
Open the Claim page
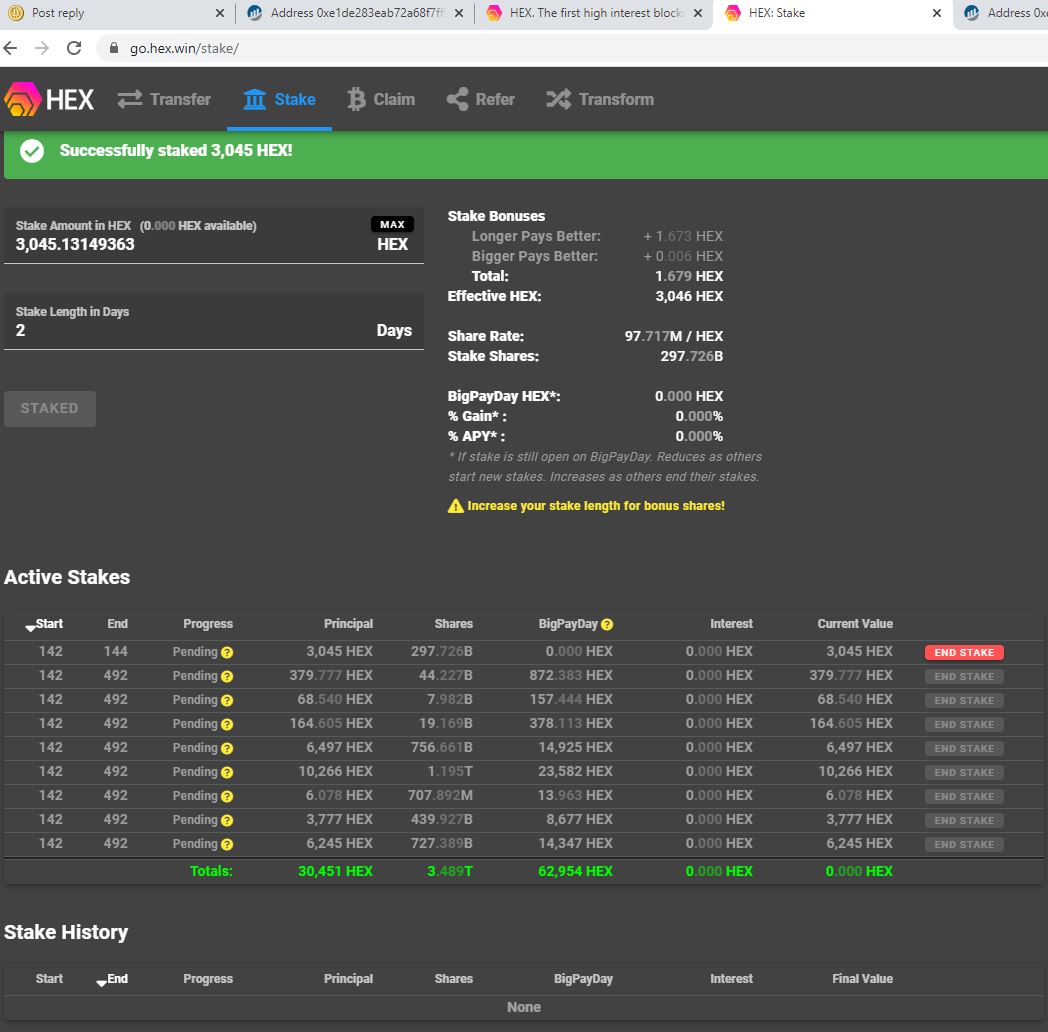(x=381, y=99)
